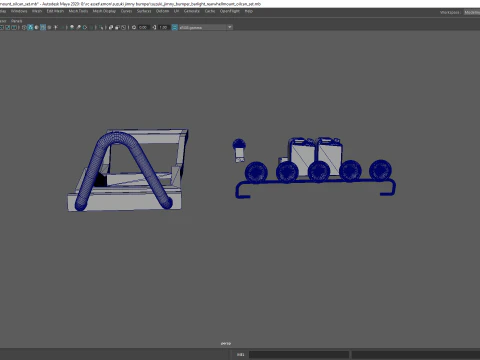Toggle the safe title overlay icon
480x360 pixels.
(14, 27)
